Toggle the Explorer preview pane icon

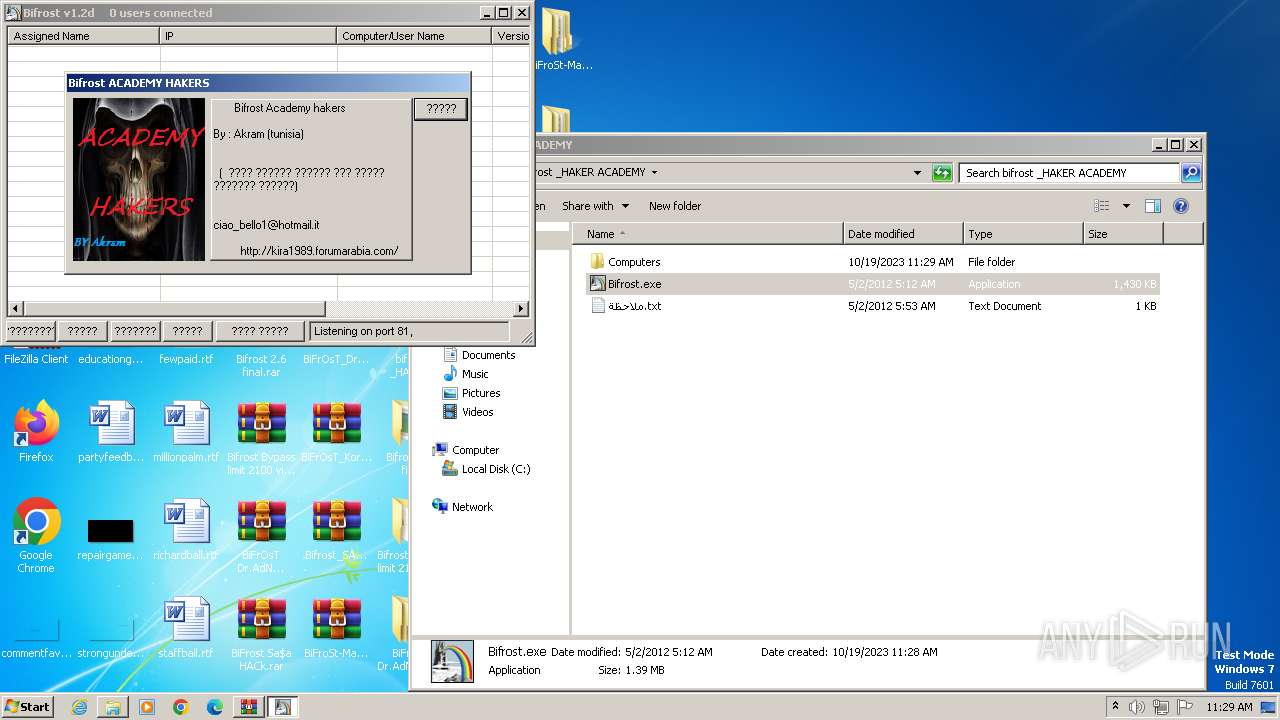click(1152, 206)
